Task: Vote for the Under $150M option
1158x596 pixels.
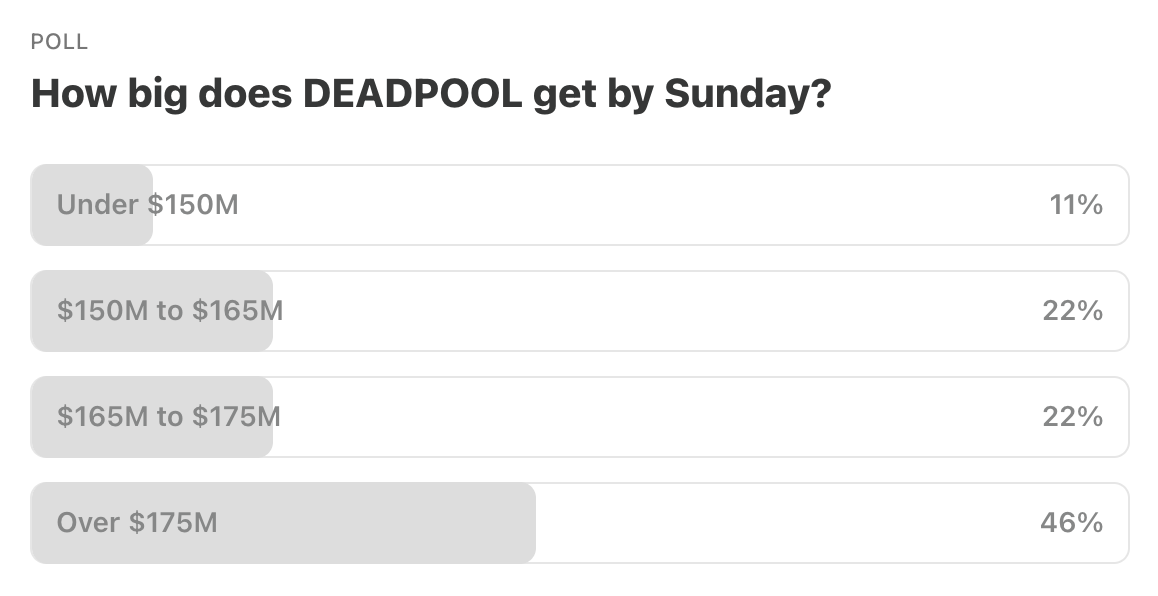Action: (578, 205)
